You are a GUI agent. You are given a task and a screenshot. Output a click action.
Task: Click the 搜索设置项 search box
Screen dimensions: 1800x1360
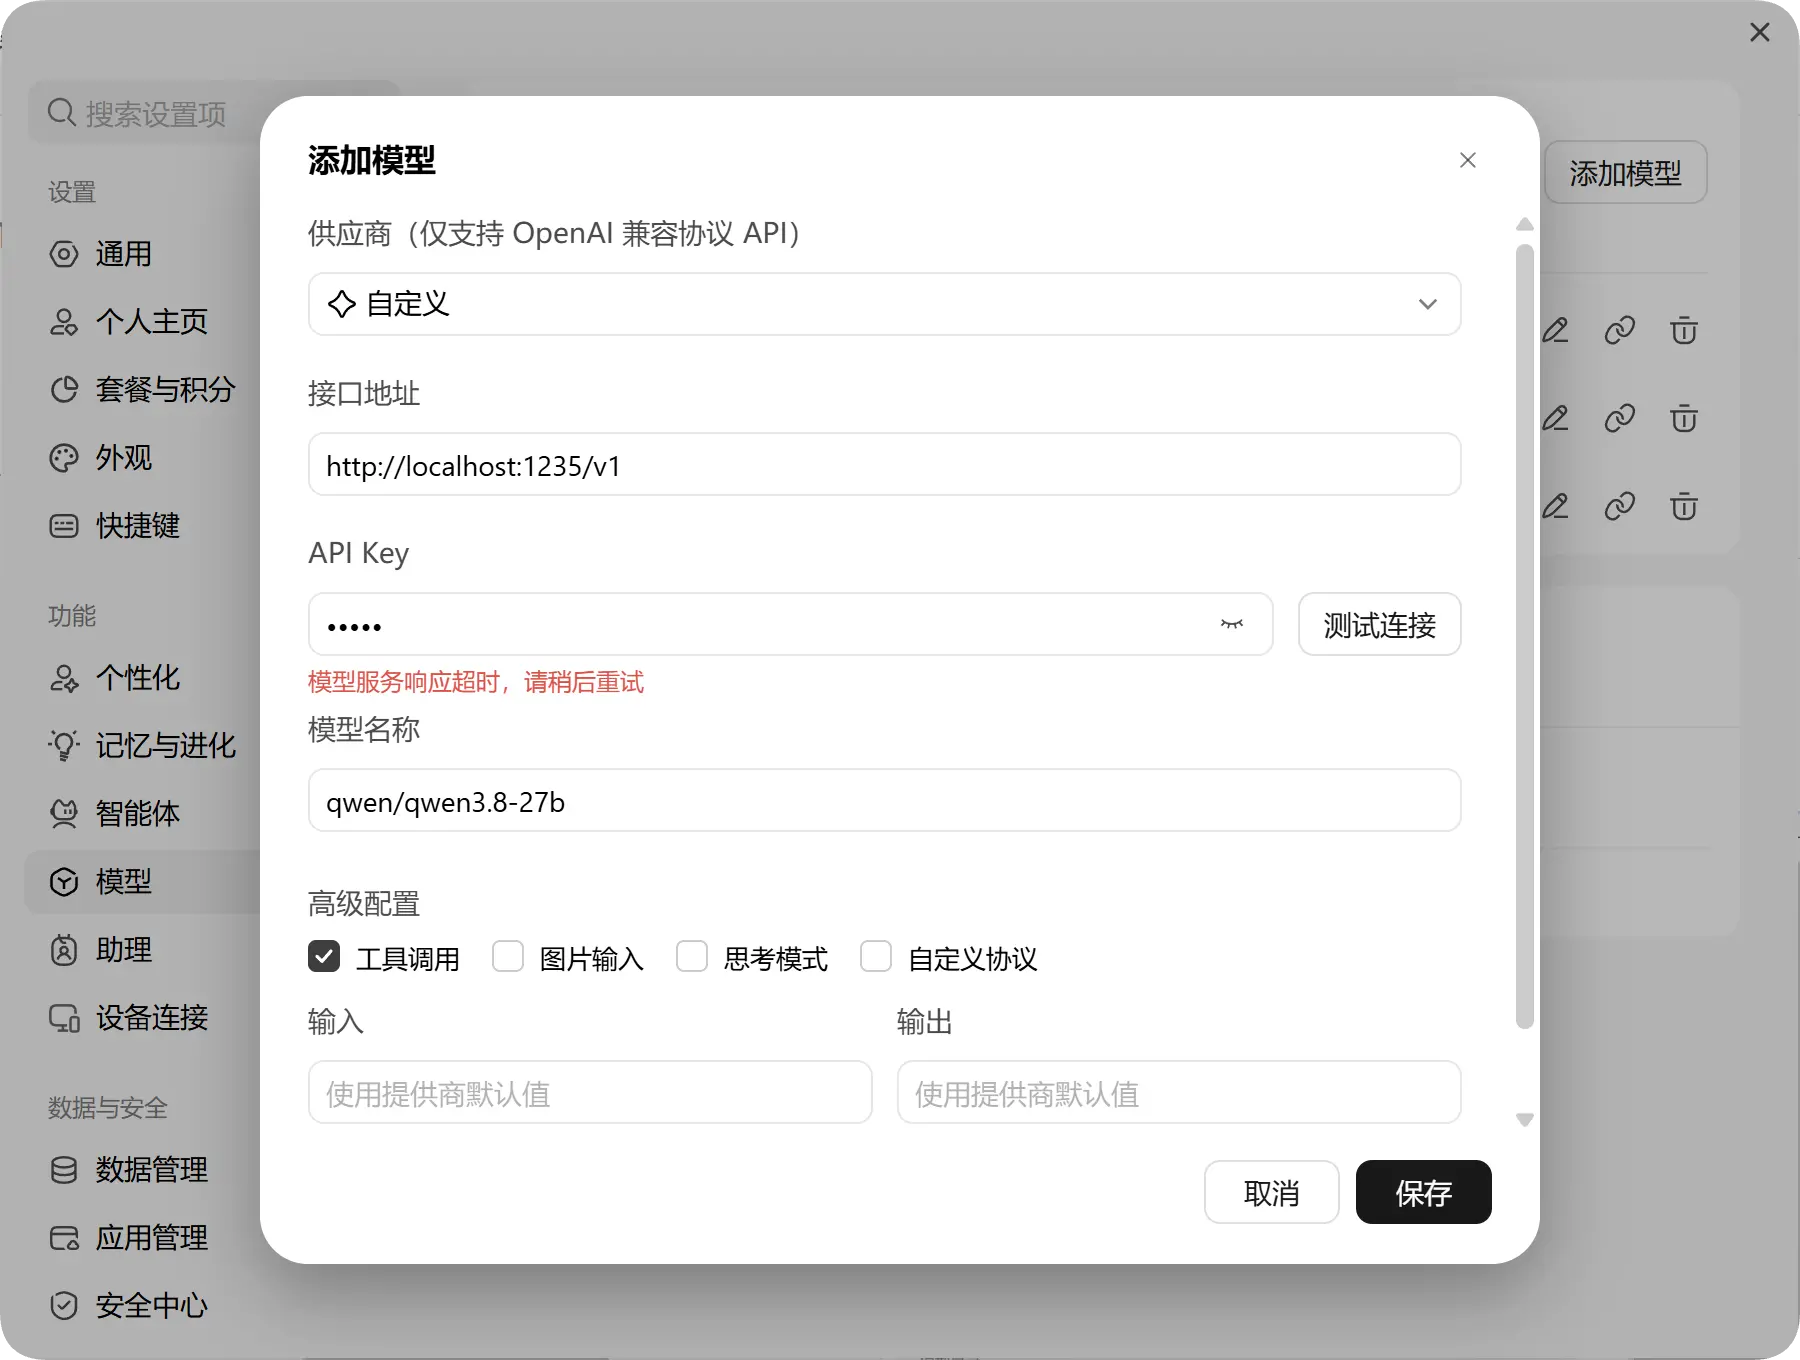pyautogui.click(x=214, y=113)
